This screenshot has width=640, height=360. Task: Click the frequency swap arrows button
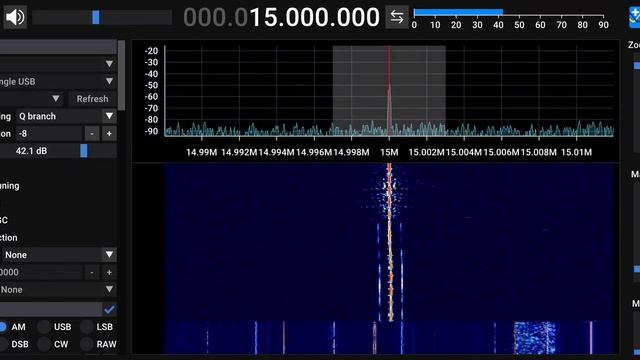point(397,17)
